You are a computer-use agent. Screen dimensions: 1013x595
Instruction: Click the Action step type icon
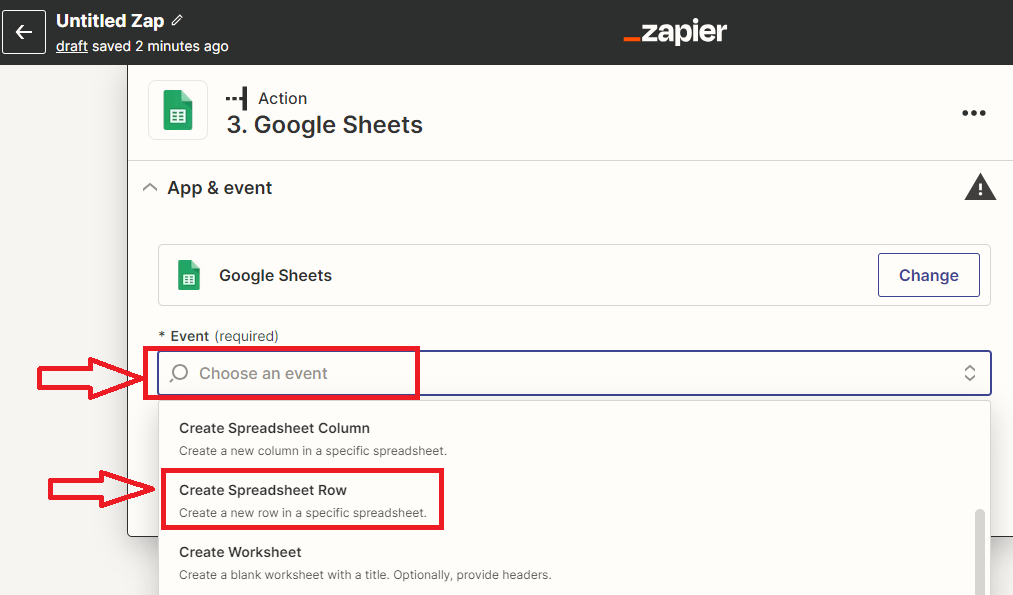point(236,98)
